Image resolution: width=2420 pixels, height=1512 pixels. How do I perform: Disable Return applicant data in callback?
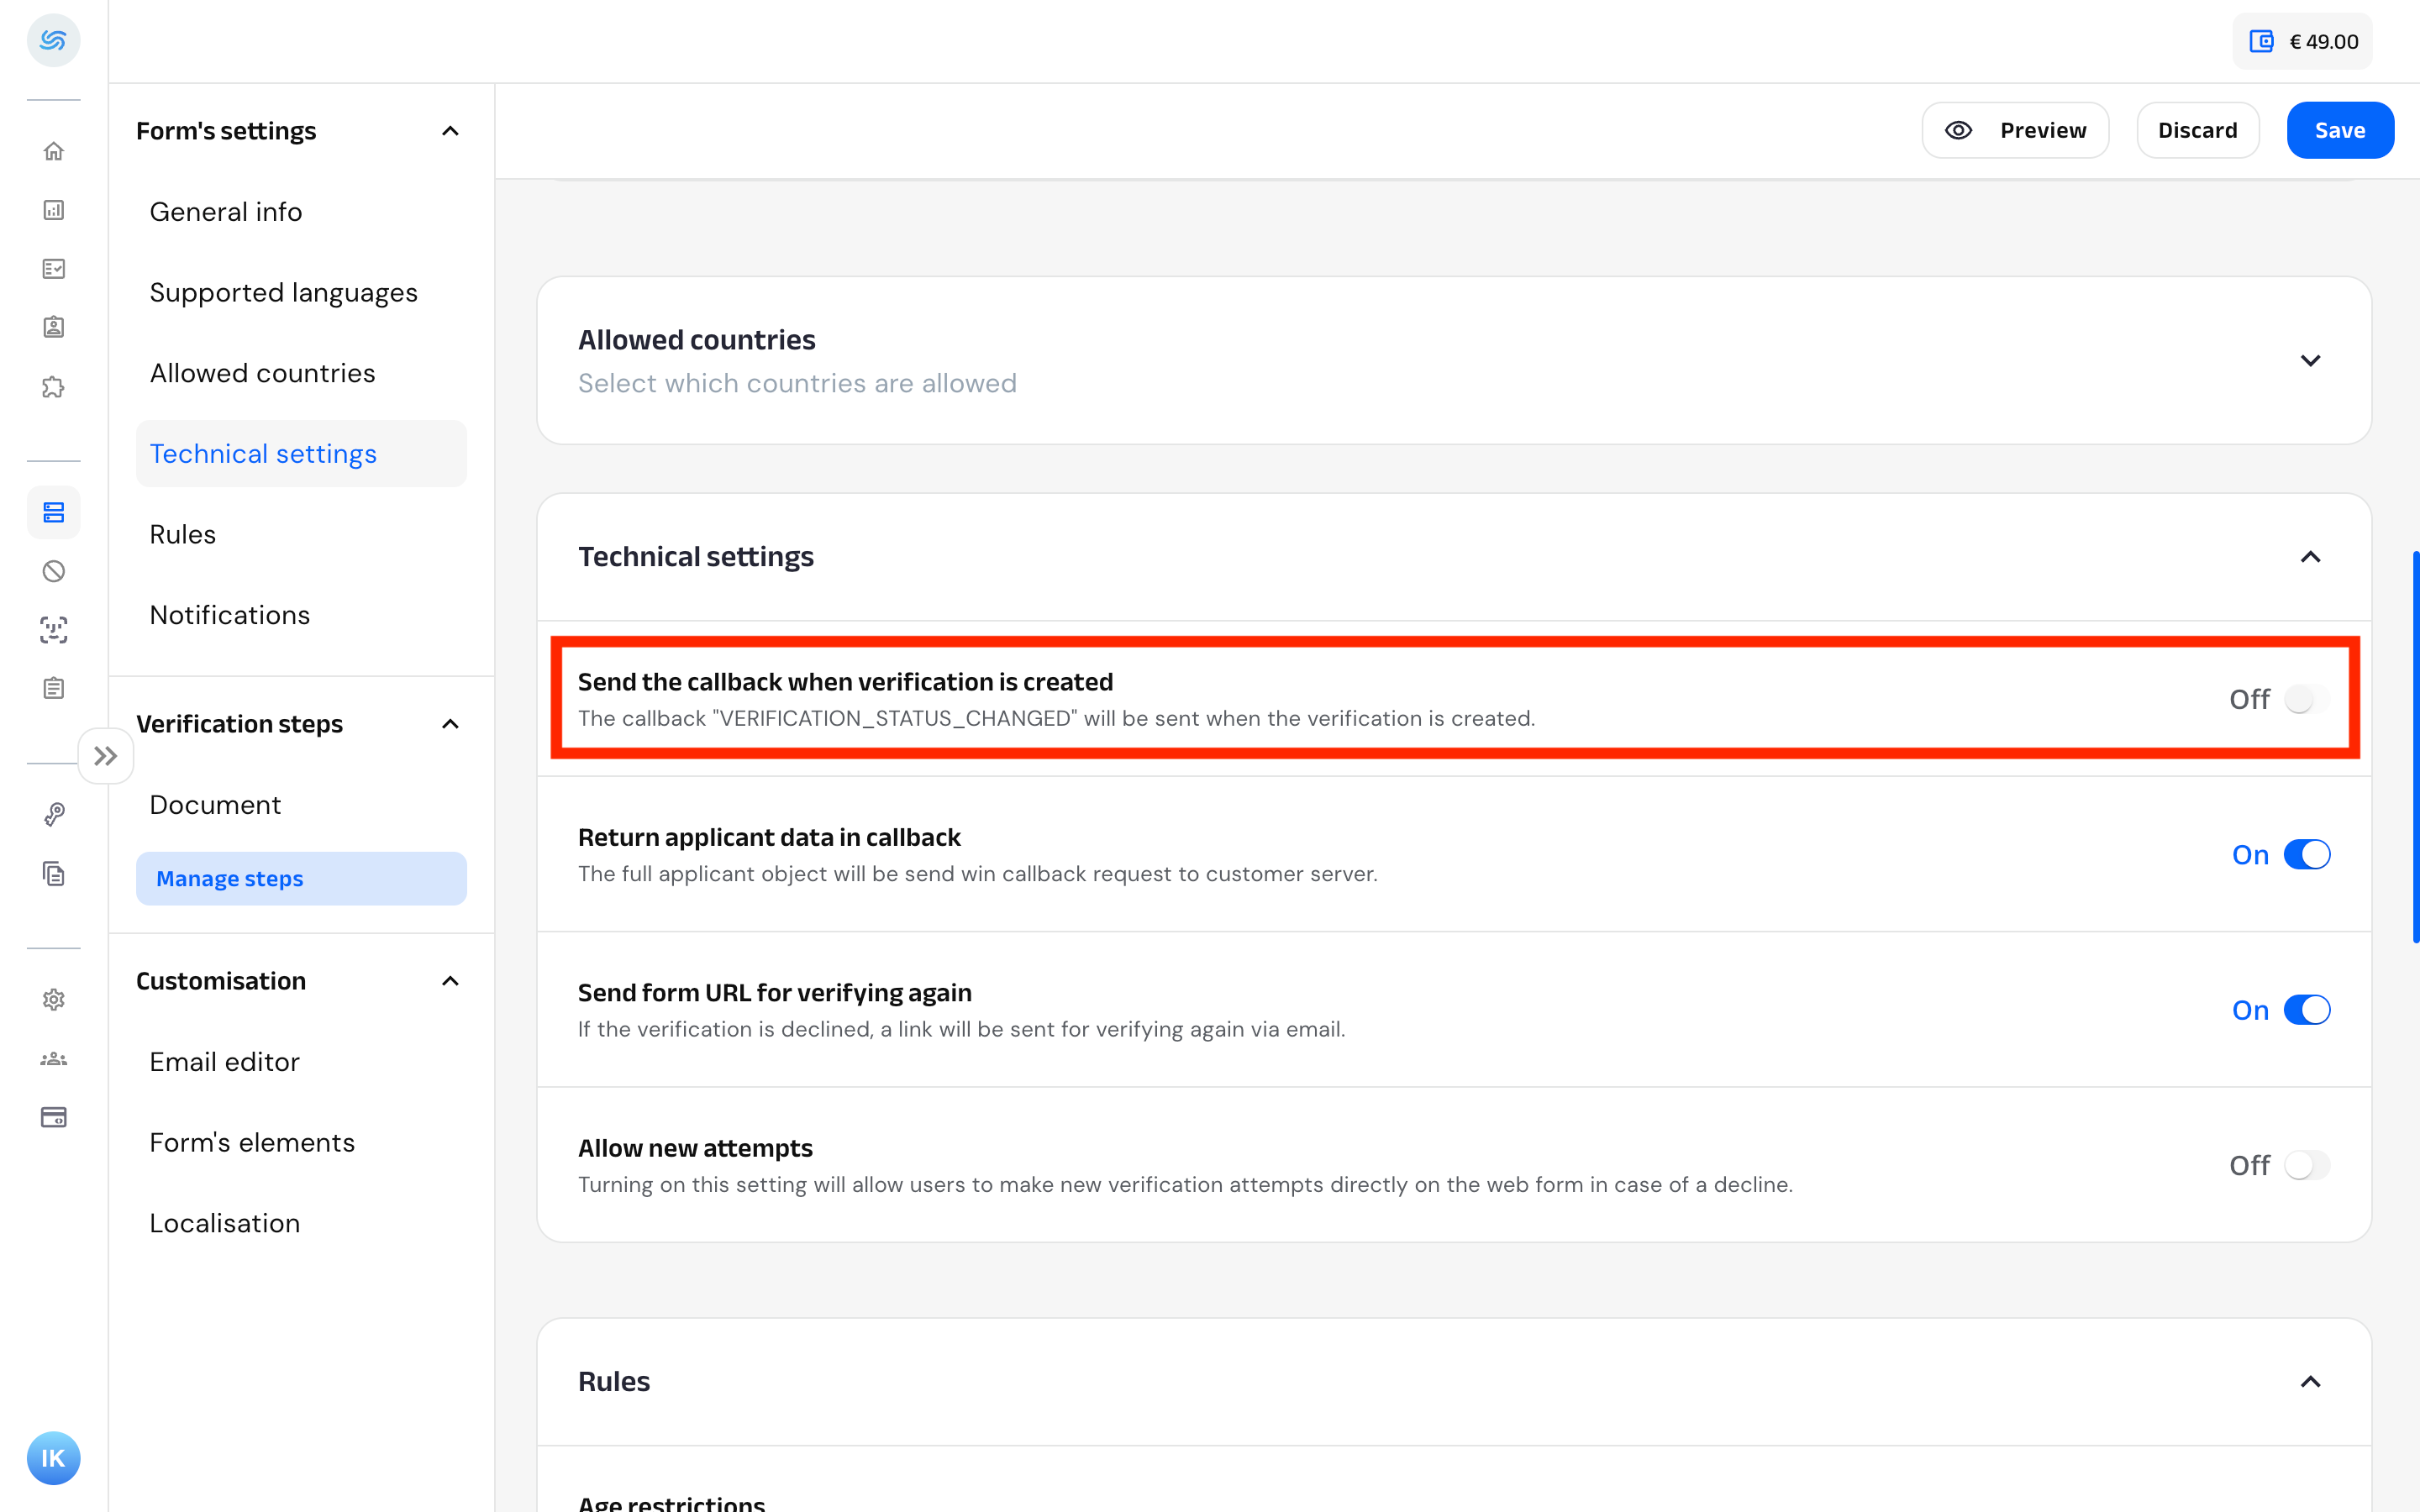[2306, 855]
